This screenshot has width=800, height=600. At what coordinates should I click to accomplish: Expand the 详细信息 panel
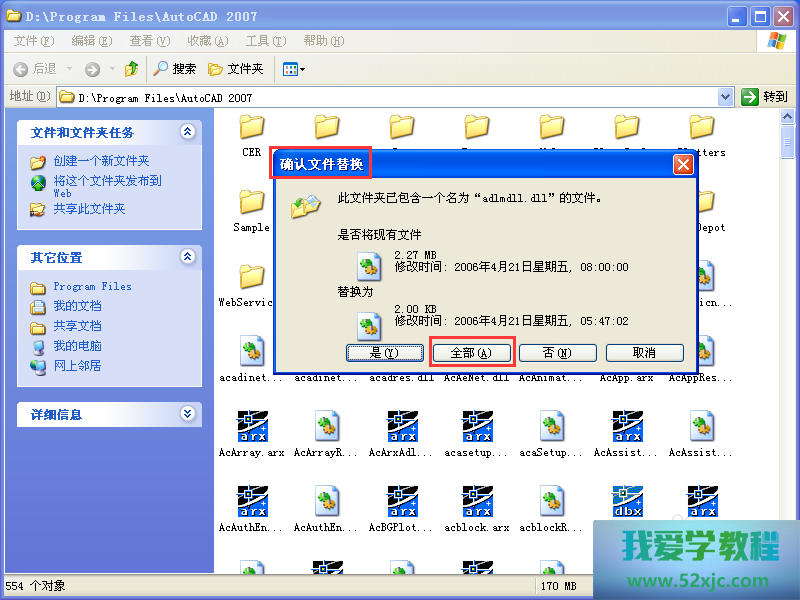[x=187, y=414]
